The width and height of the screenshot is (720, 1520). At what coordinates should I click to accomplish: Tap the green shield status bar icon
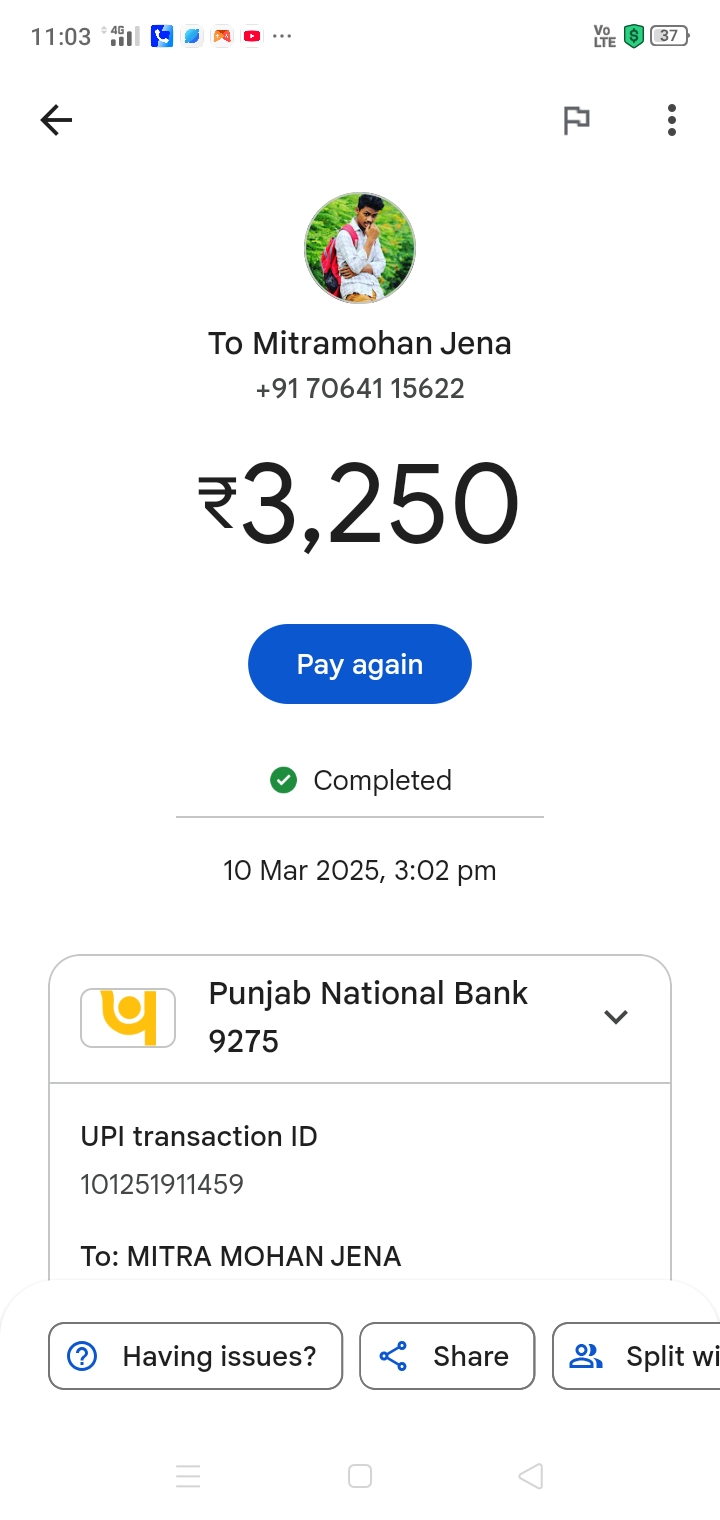pos(632,37)
